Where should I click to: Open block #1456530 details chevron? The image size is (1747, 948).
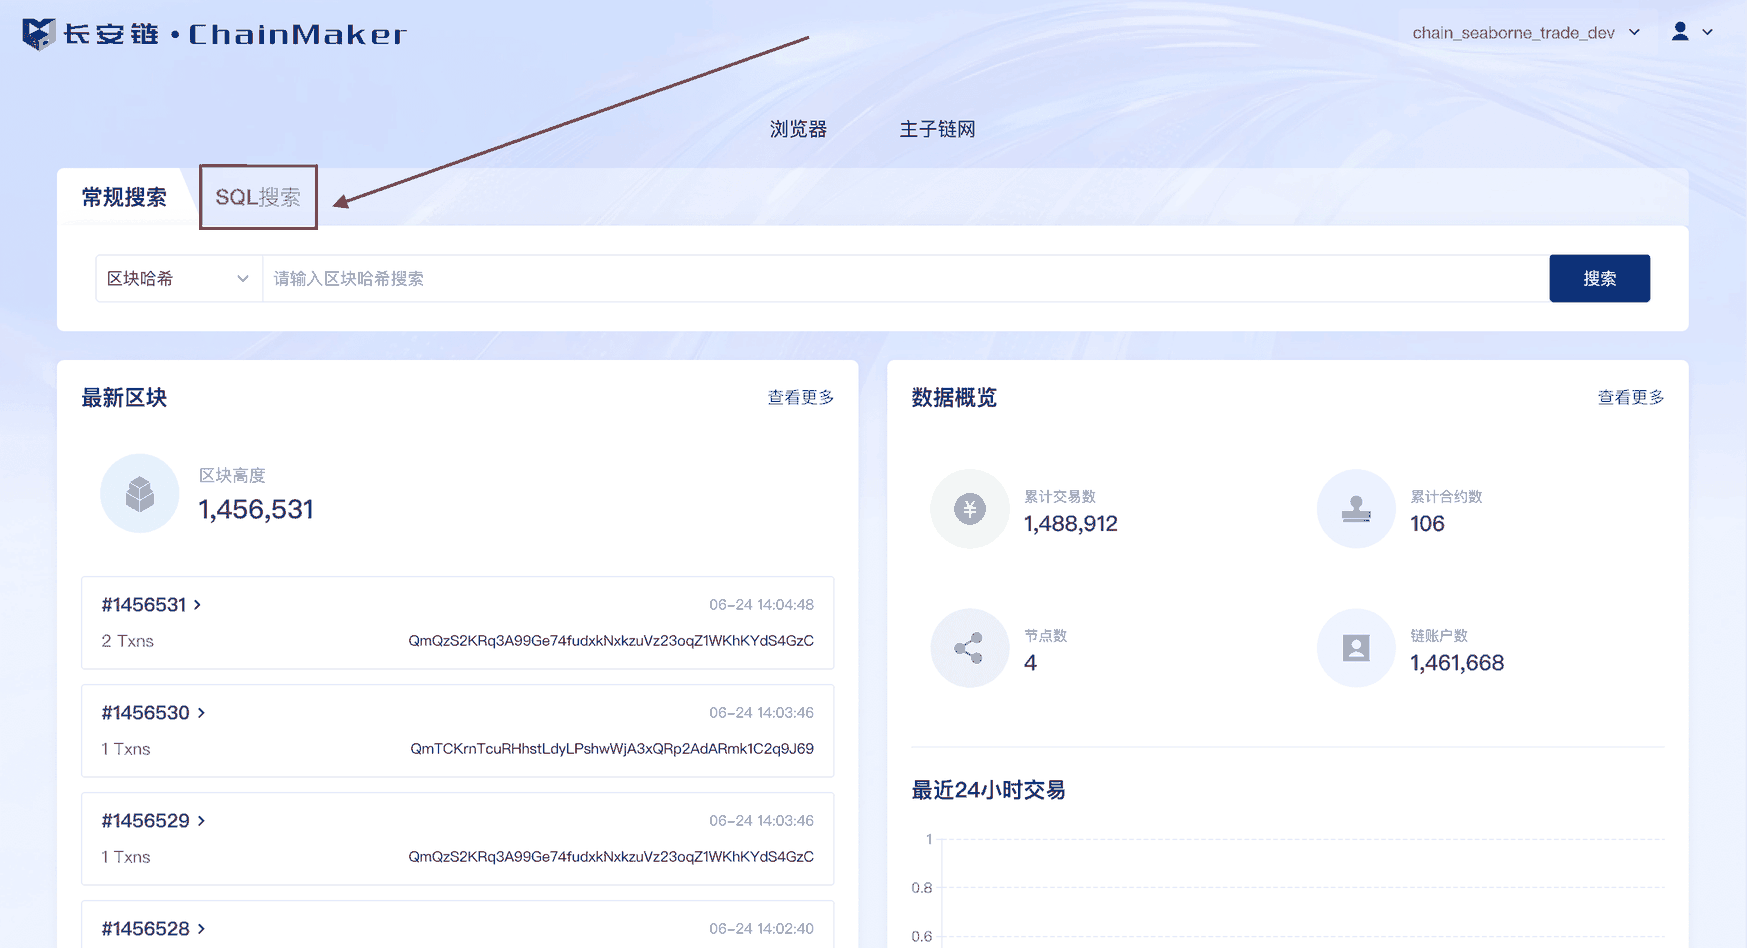pyautogui.click(x=202, y=713)
